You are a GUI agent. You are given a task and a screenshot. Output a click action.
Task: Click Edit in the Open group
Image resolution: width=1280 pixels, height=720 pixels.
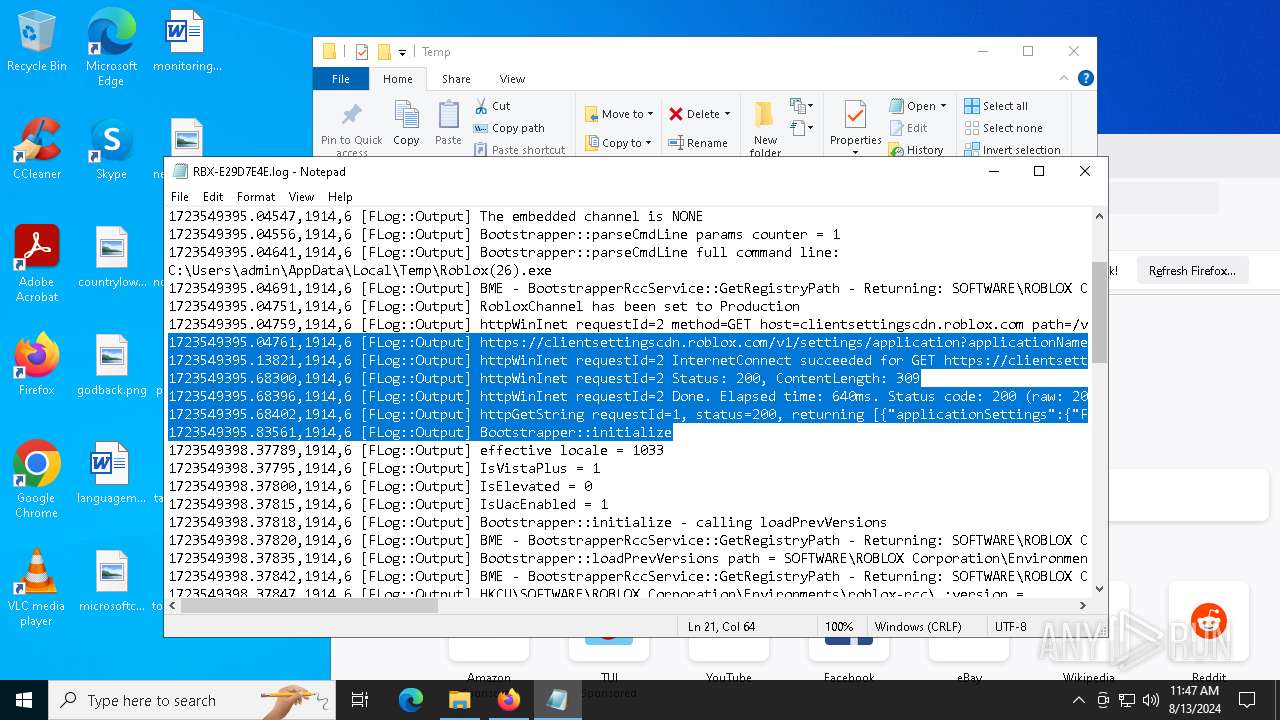pos(908,128)
